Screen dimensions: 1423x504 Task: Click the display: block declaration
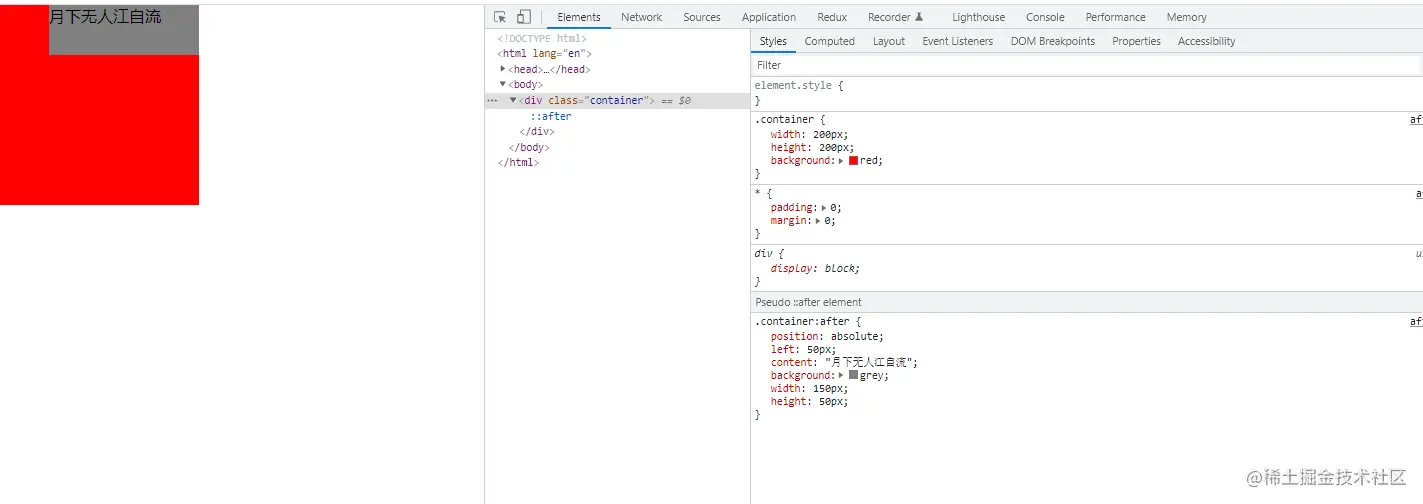(815, 268)
